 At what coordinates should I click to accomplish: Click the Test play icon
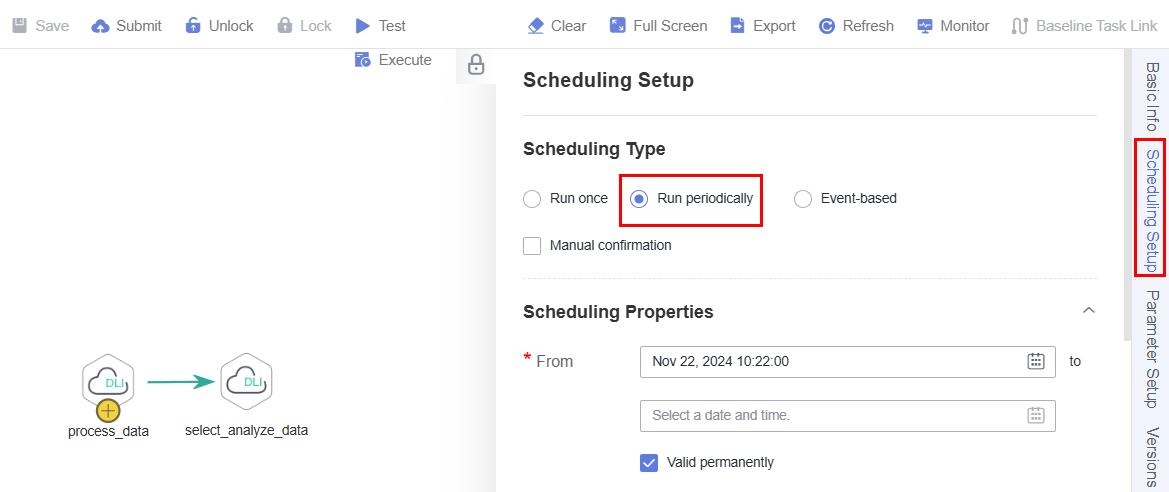click(x=363, y=26)
